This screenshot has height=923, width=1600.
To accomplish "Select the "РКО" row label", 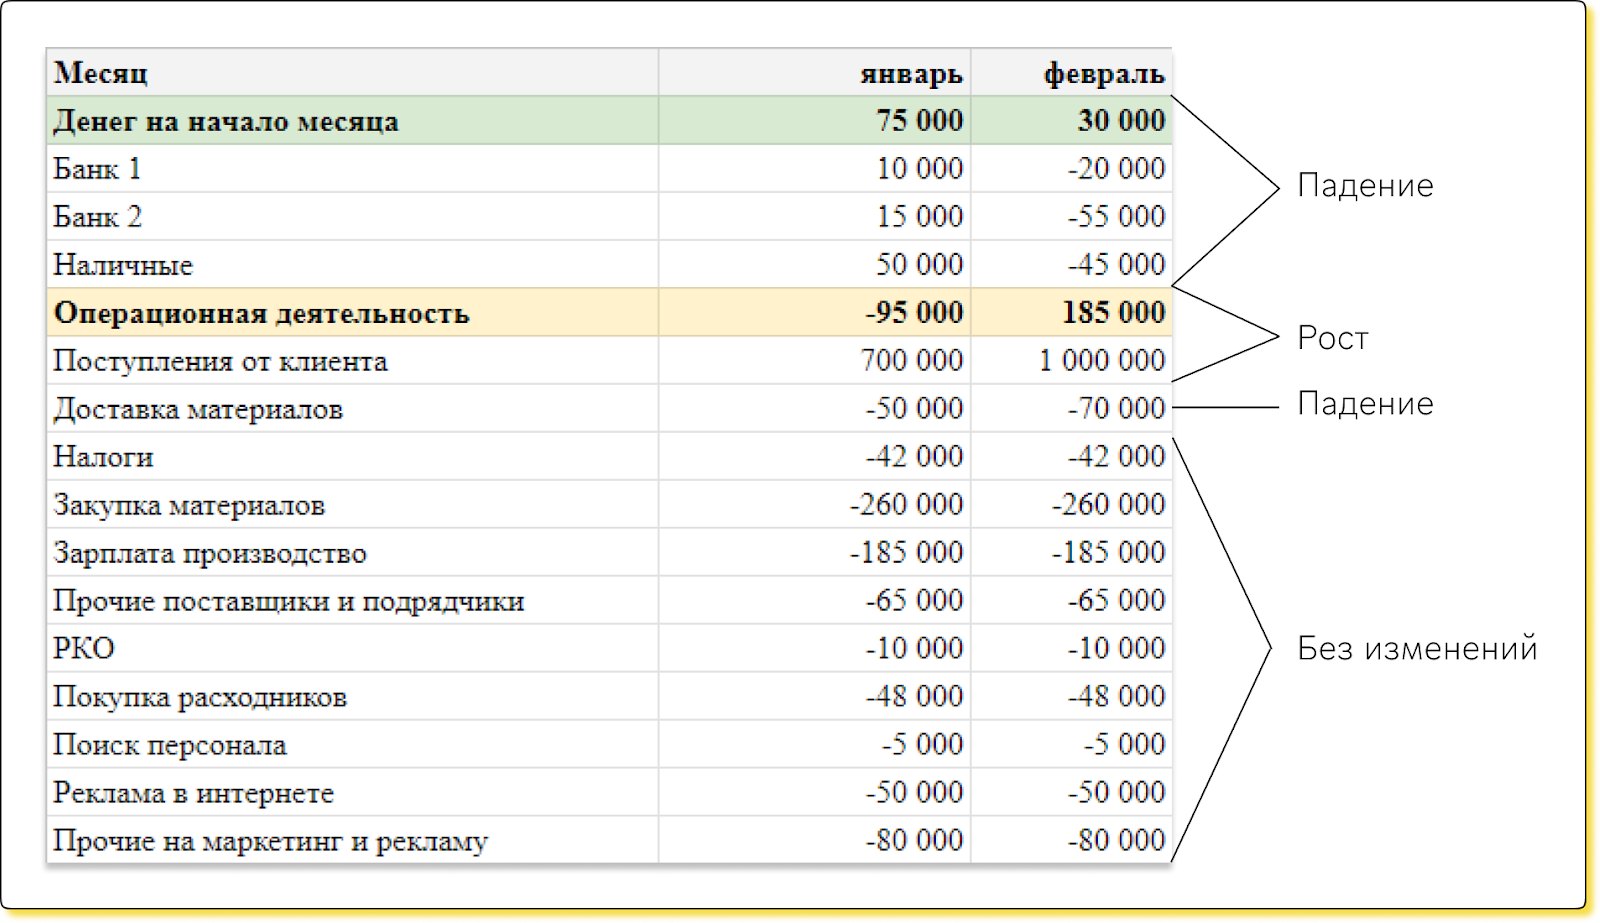I will point(84,649).
